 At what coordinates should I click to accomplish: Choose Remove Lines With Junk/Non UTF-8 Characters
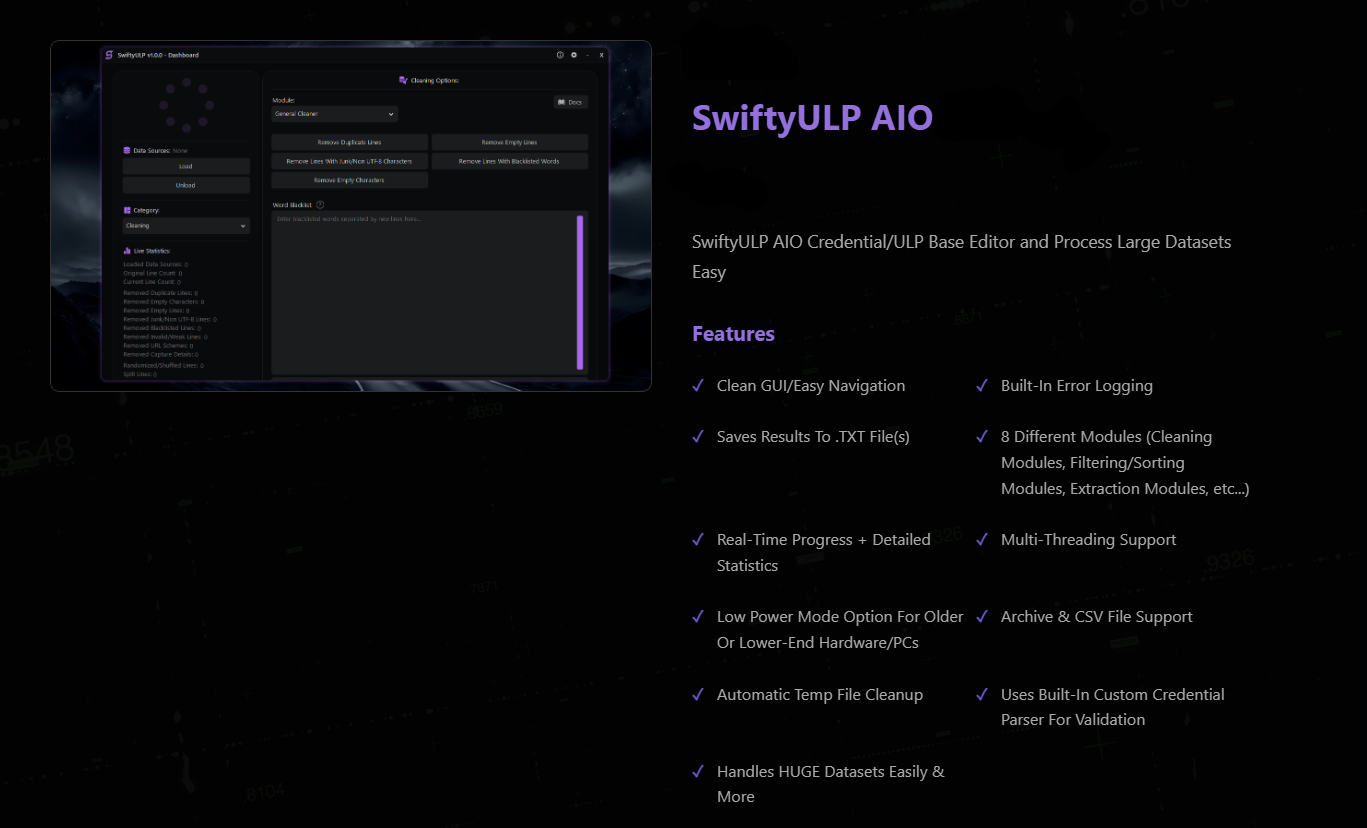click(350, 161)
